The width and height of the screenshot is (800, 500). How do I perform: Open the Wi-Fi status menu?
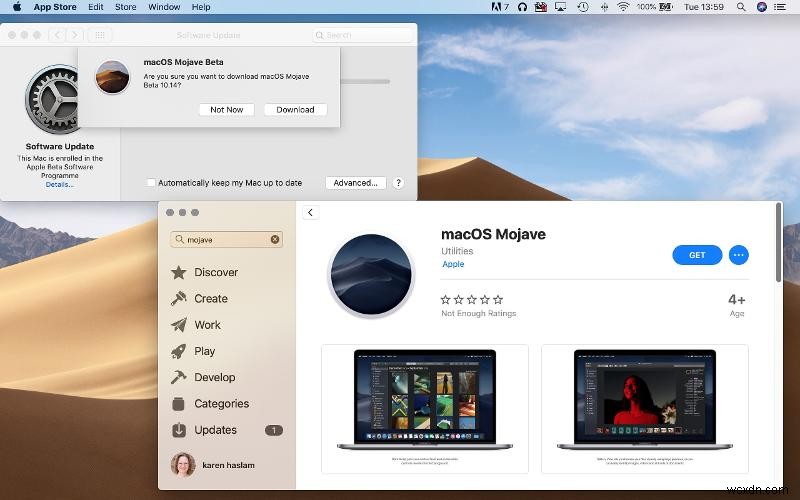(x=623, y=7)
